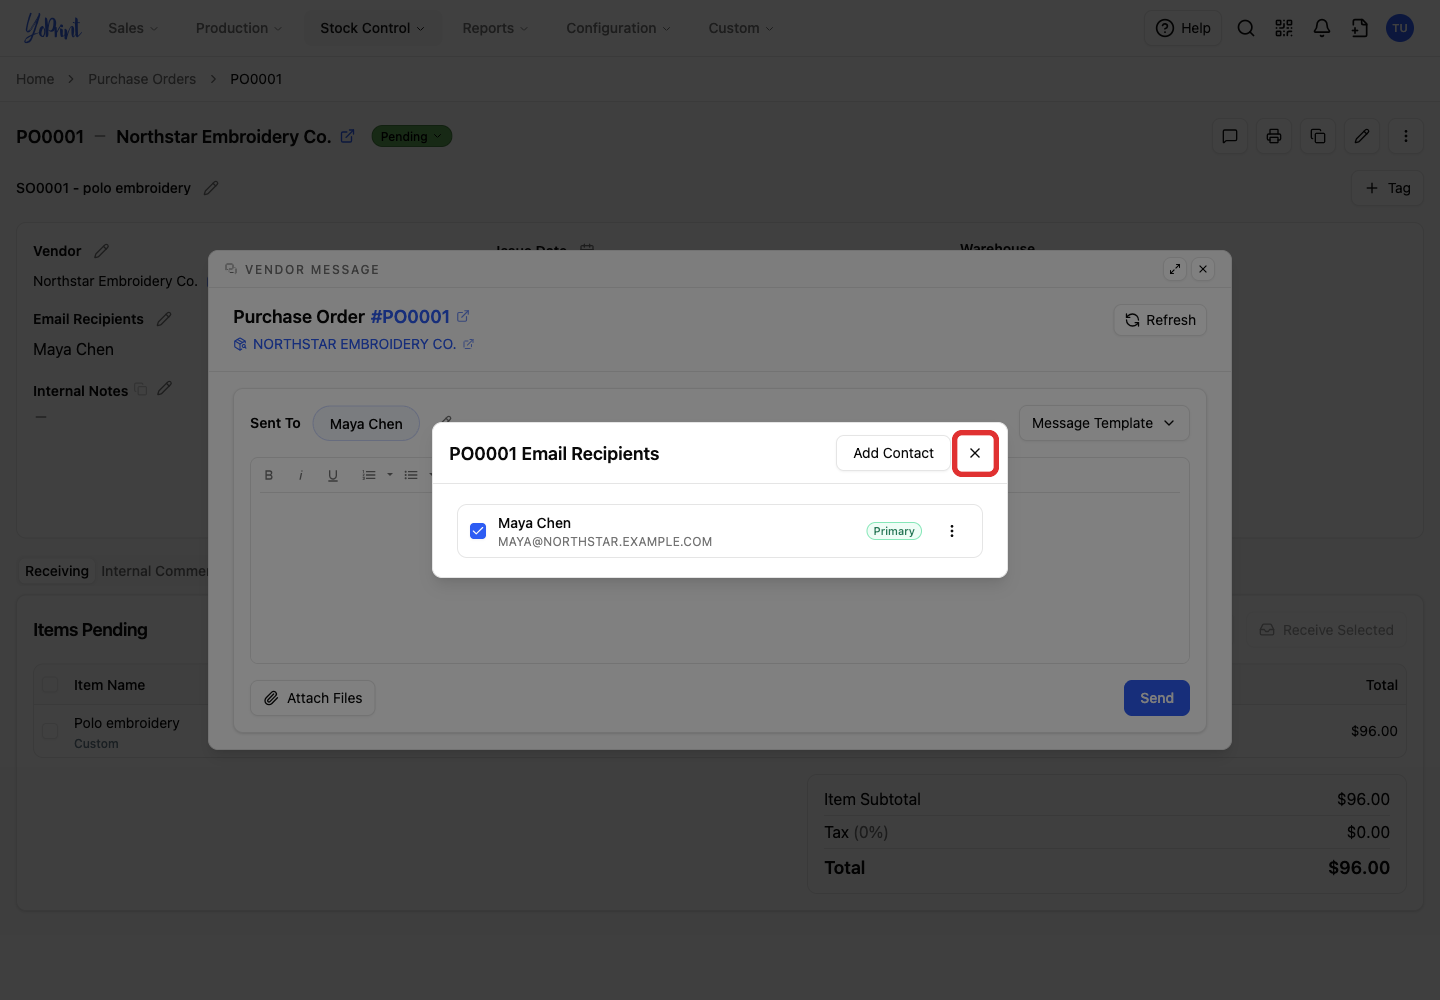Click the Receive Selected button
The image size is (1440, 1000).
click(x=1326, y=630)
